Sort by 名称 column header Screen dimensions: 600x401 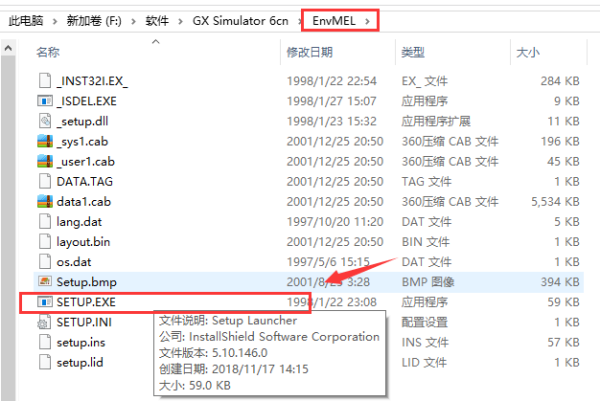pos(48,52)
